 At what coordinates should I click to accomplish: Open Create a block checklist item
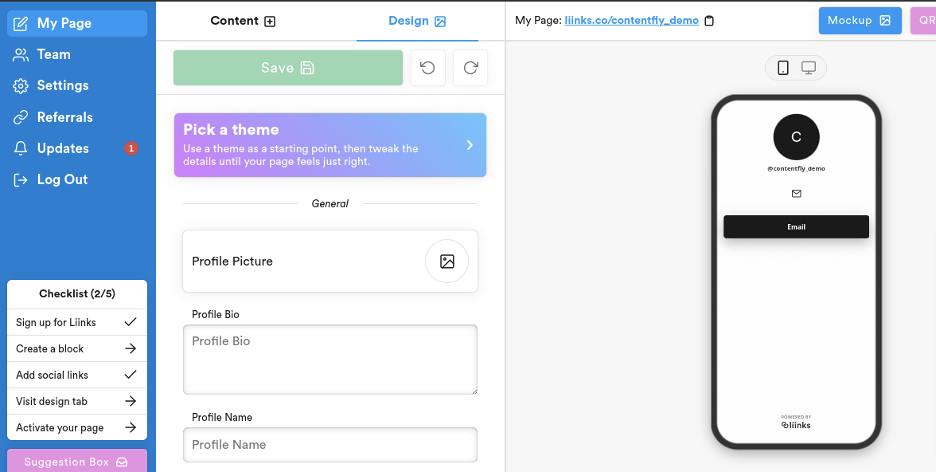point(77,349)
